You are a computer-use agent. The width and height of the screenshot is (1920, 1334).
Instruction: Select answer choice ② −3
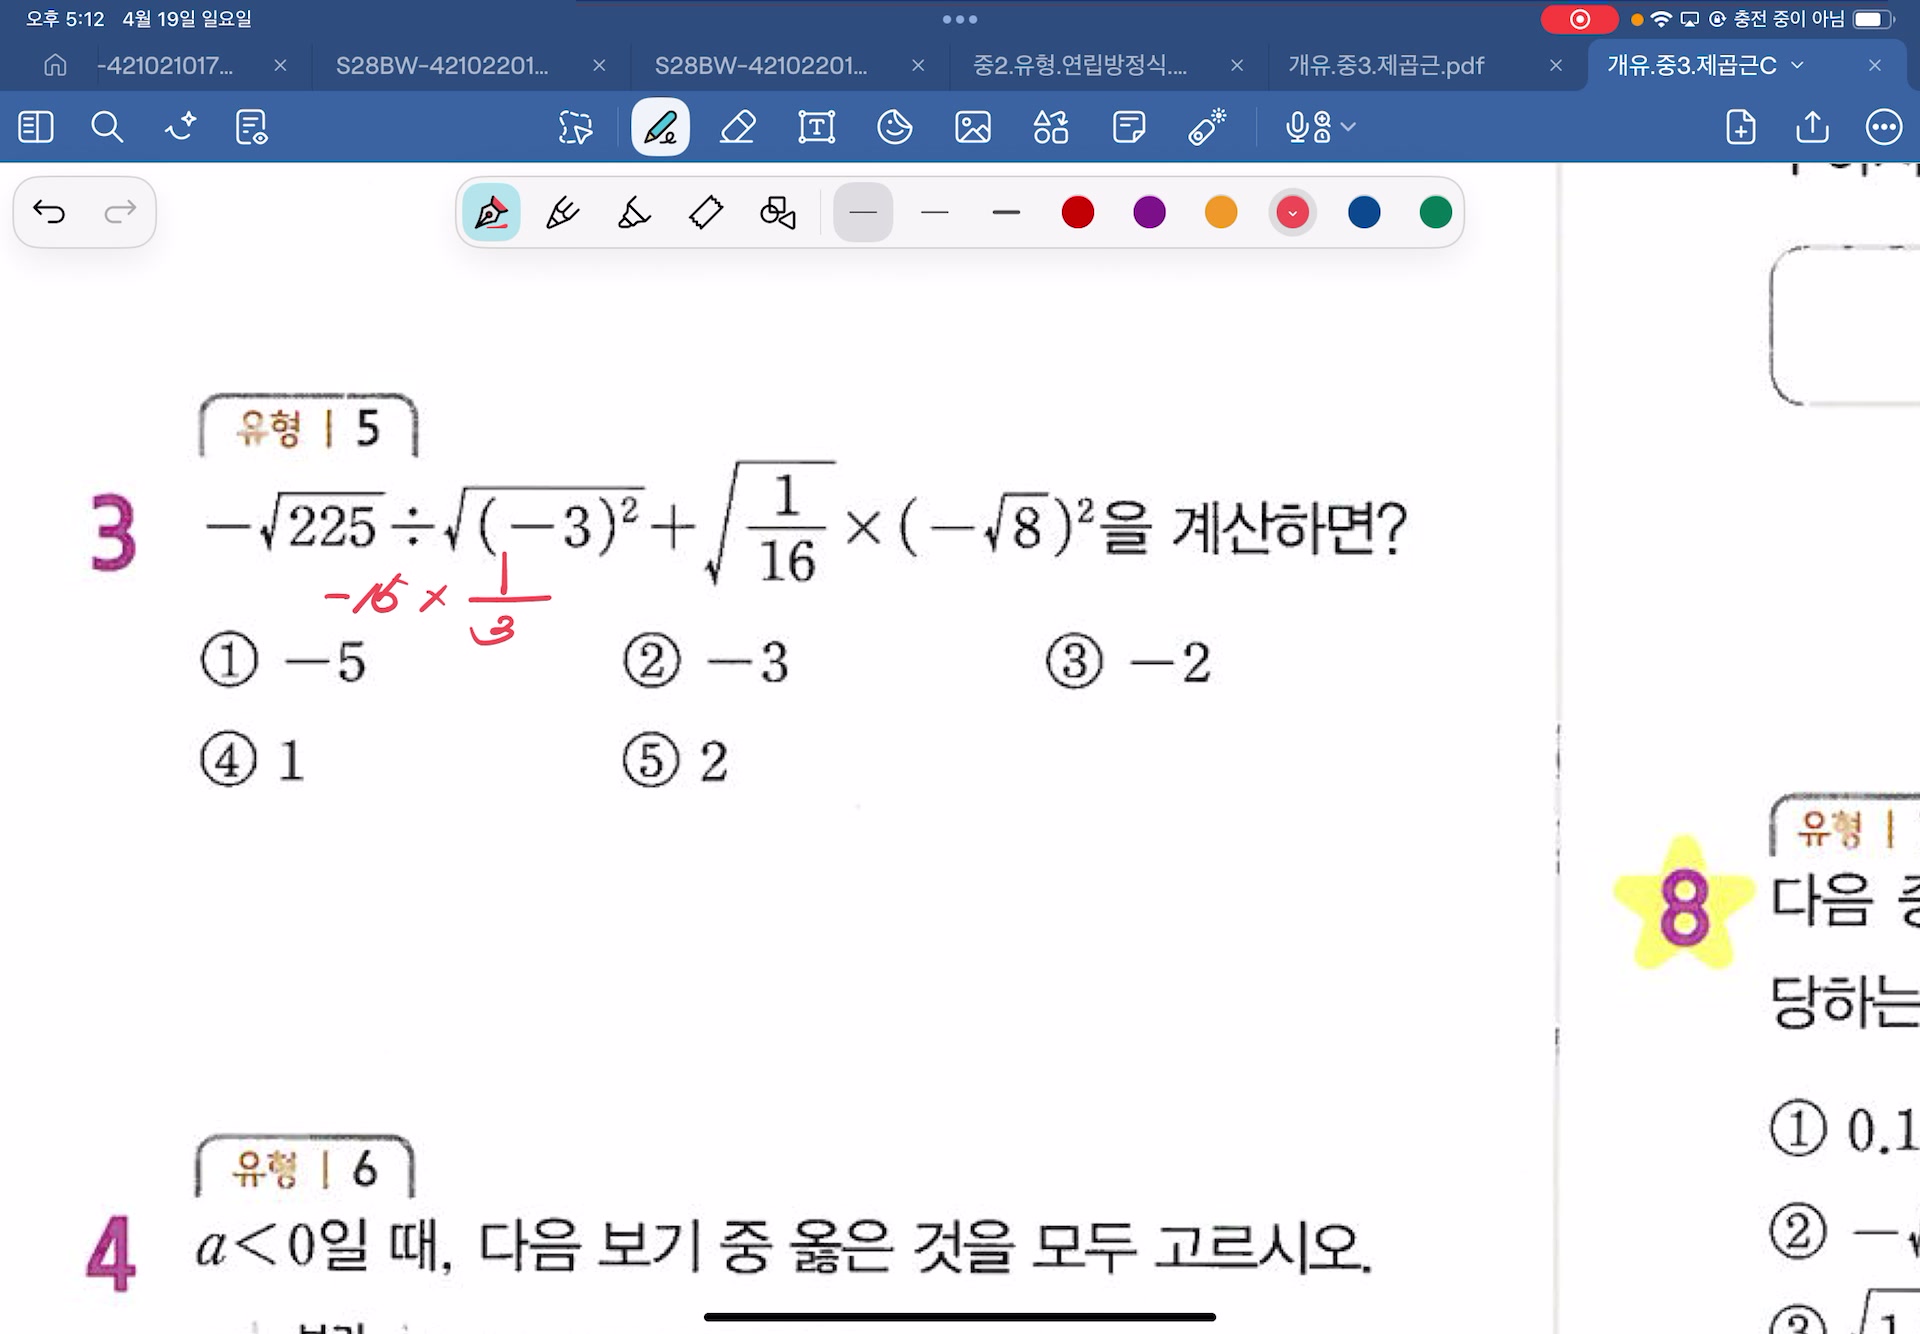(707, 661)
